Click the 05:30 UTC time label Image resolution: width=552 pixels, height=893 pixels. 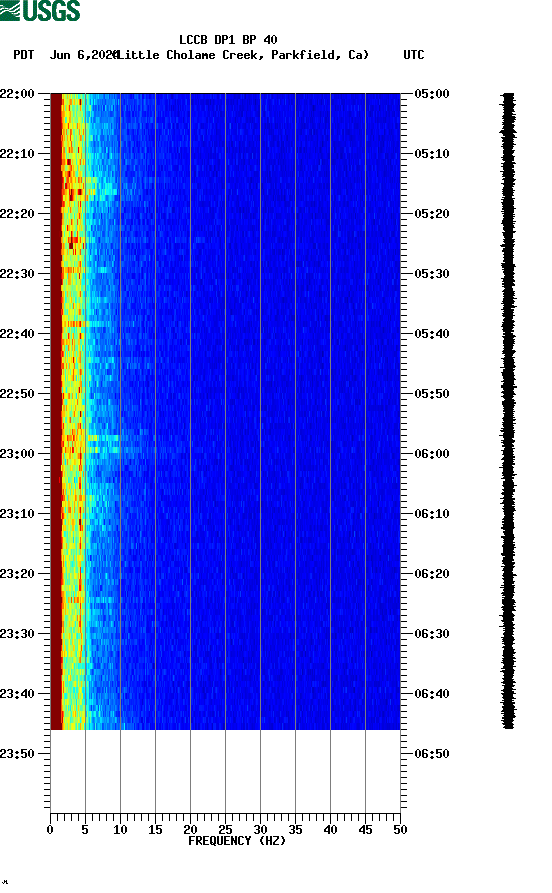(432, 273)
